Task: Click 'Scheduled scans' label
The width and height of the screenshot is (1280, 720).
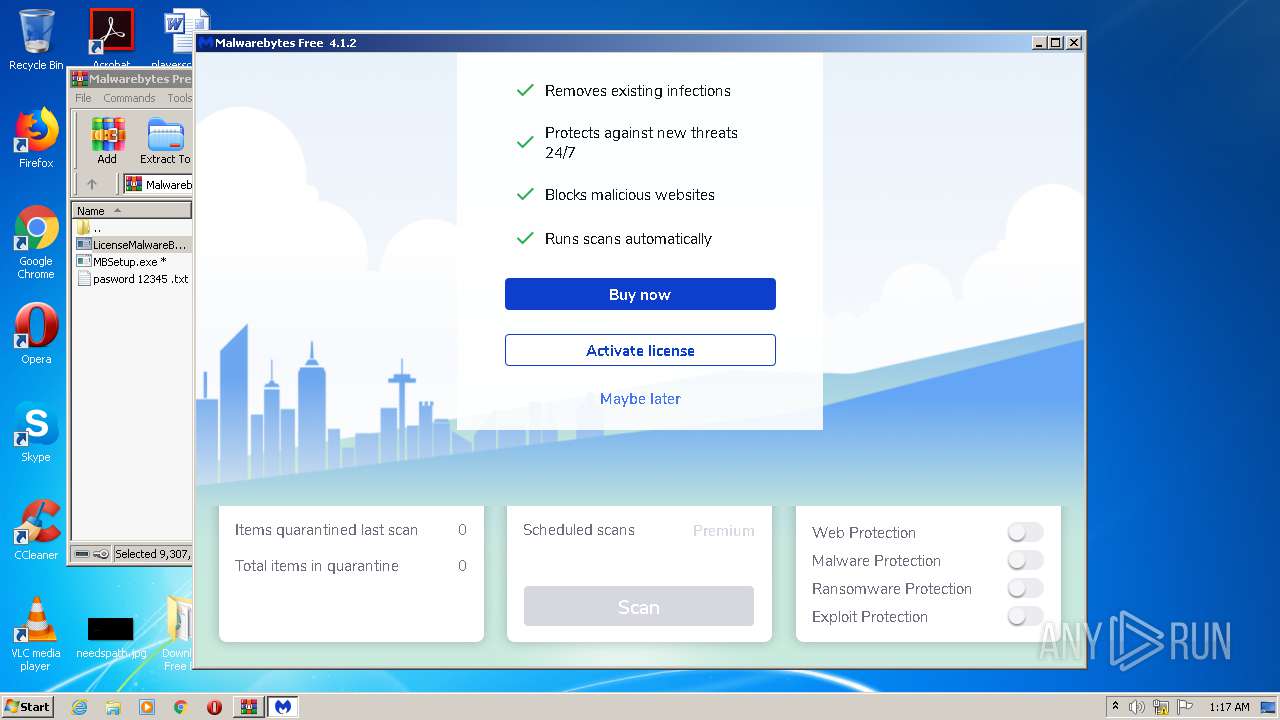Action: tap(579, 530)
